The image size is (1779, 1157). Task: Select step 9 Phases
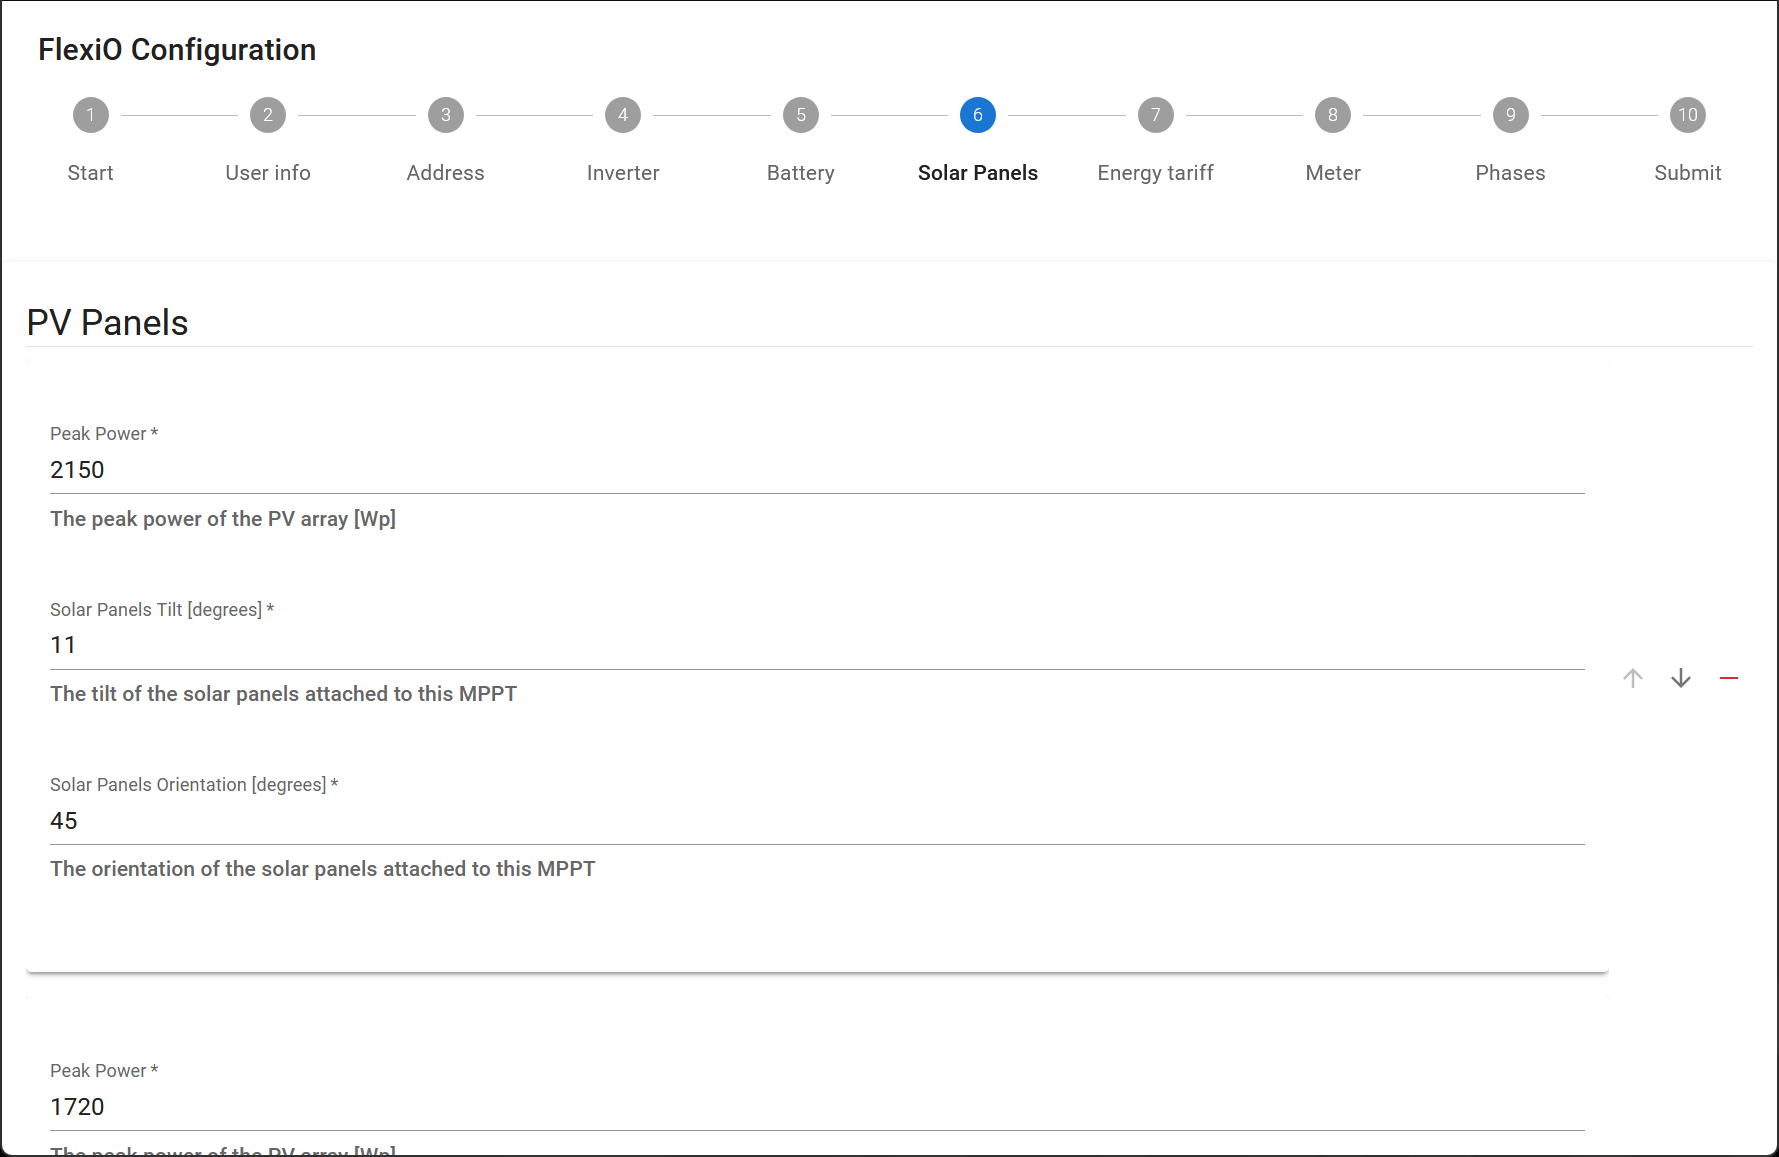tap(1510, 115)
